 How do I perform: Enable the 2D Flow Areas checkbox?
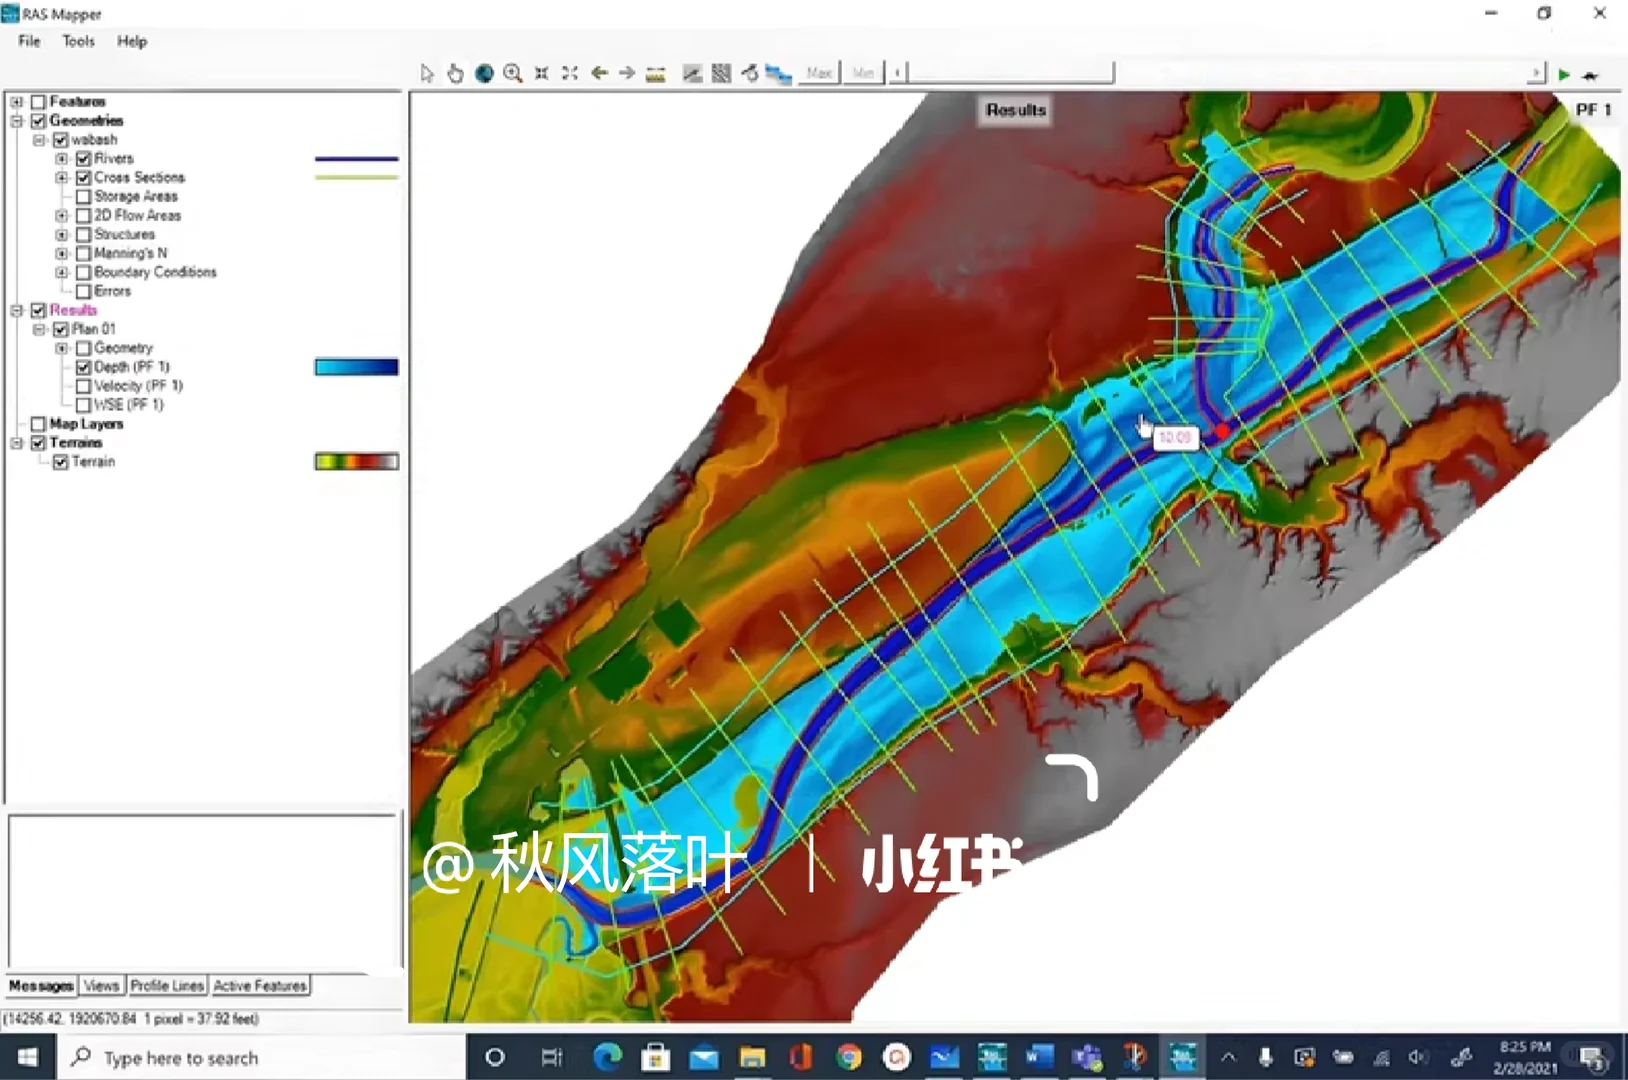tap(83, 216)
